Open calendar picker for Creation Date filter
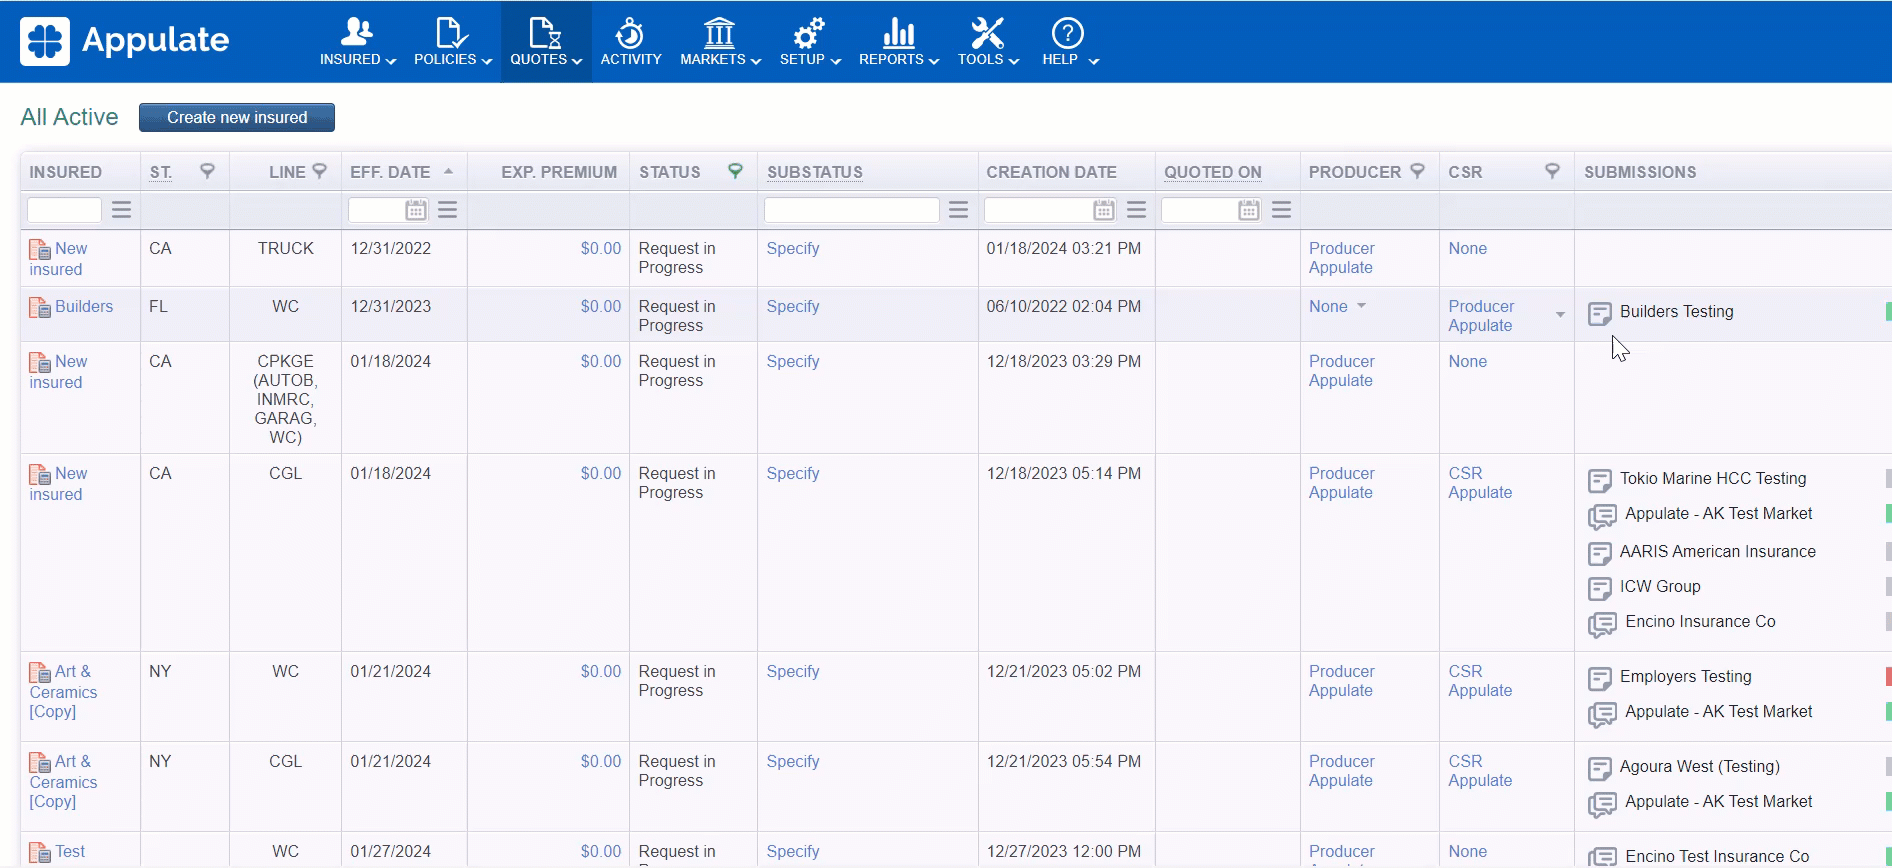1892x868 pixels. (x=1103, y=210)
